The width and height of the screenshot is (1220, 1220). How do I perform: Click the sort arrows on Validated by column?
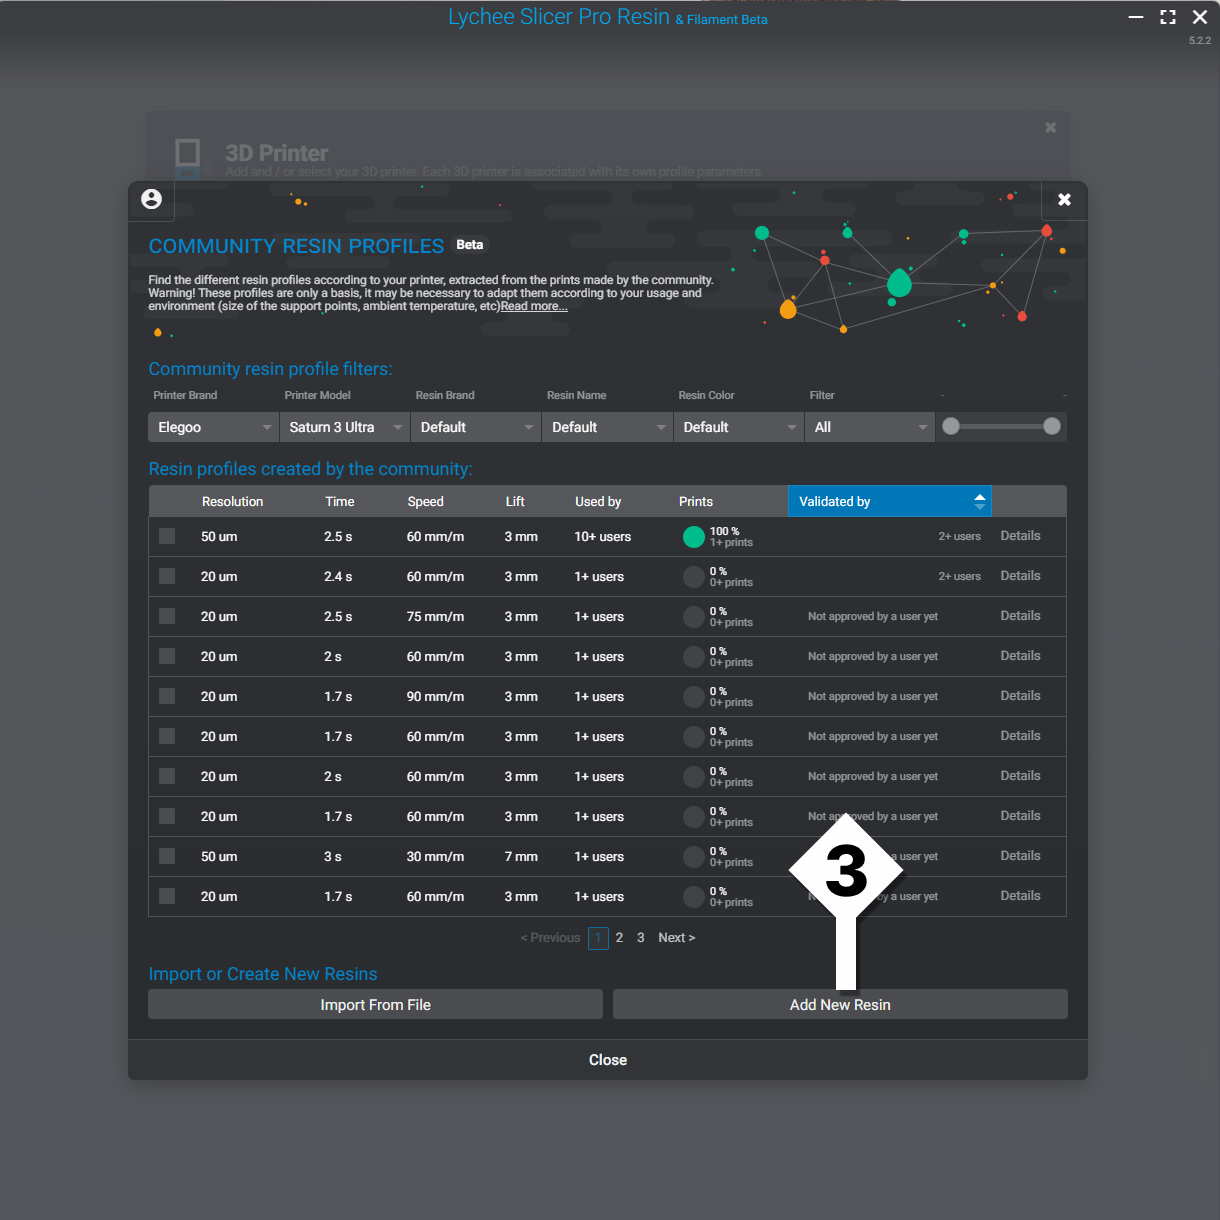pos(978,501)
